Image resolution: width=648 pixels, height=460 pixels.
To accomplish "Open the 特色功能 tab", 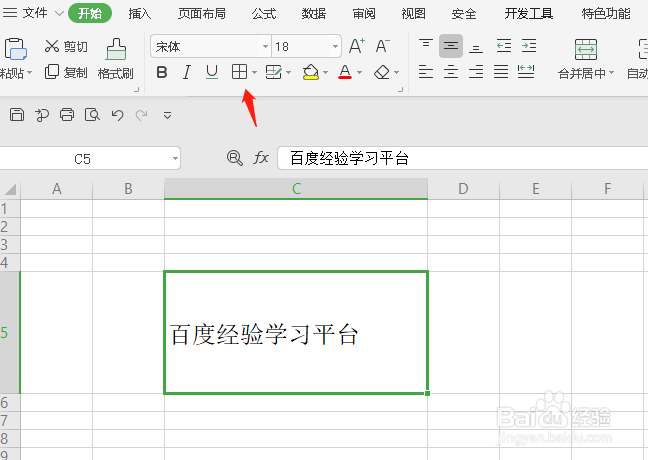I will [606, 14].
